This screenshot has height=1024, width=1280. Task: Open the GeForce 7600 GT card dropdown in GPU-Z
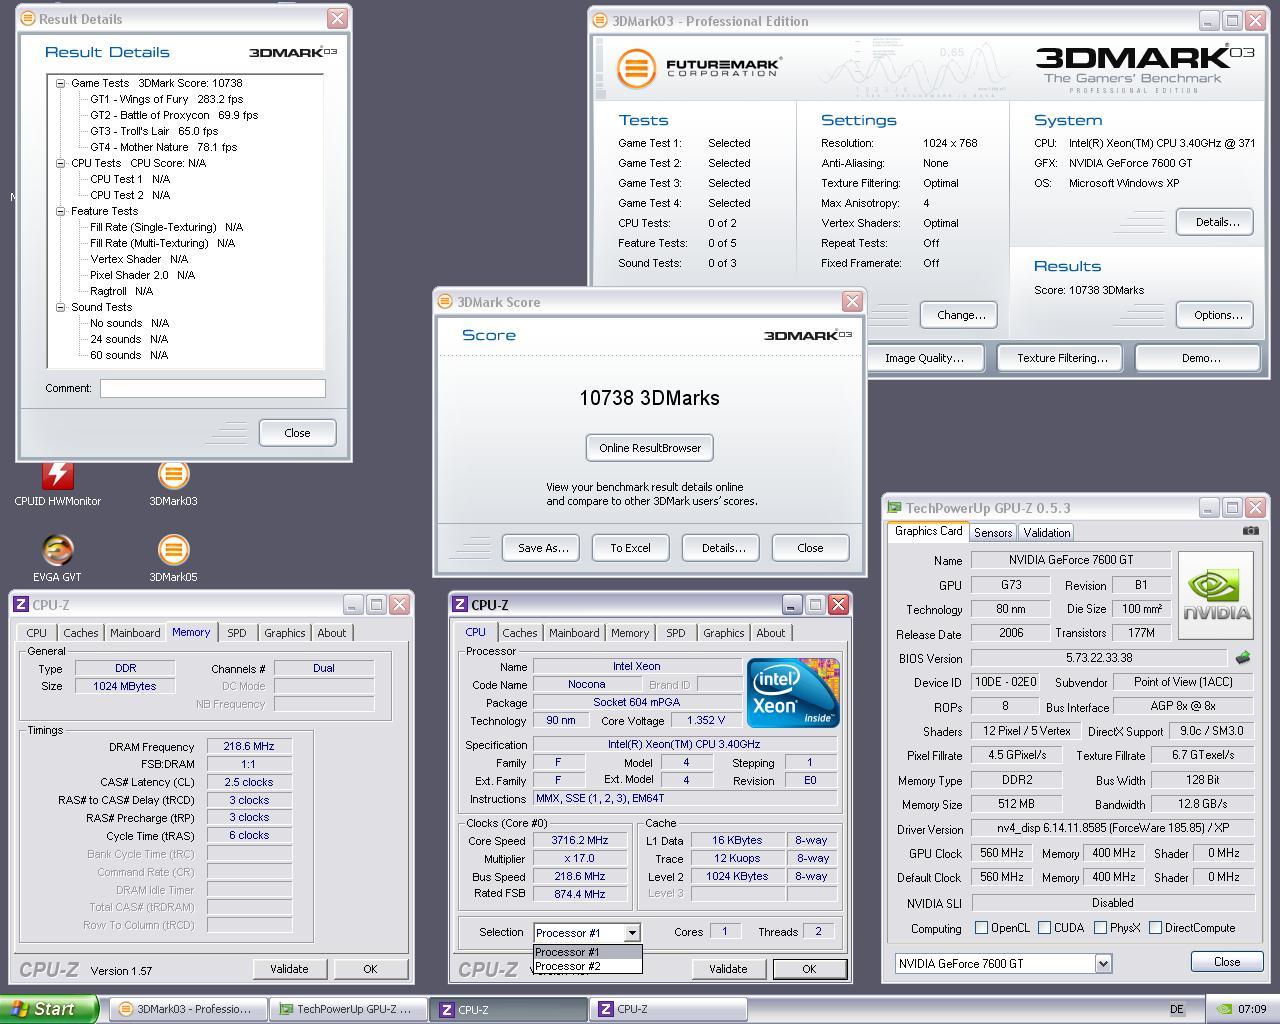coord(1103,964)
